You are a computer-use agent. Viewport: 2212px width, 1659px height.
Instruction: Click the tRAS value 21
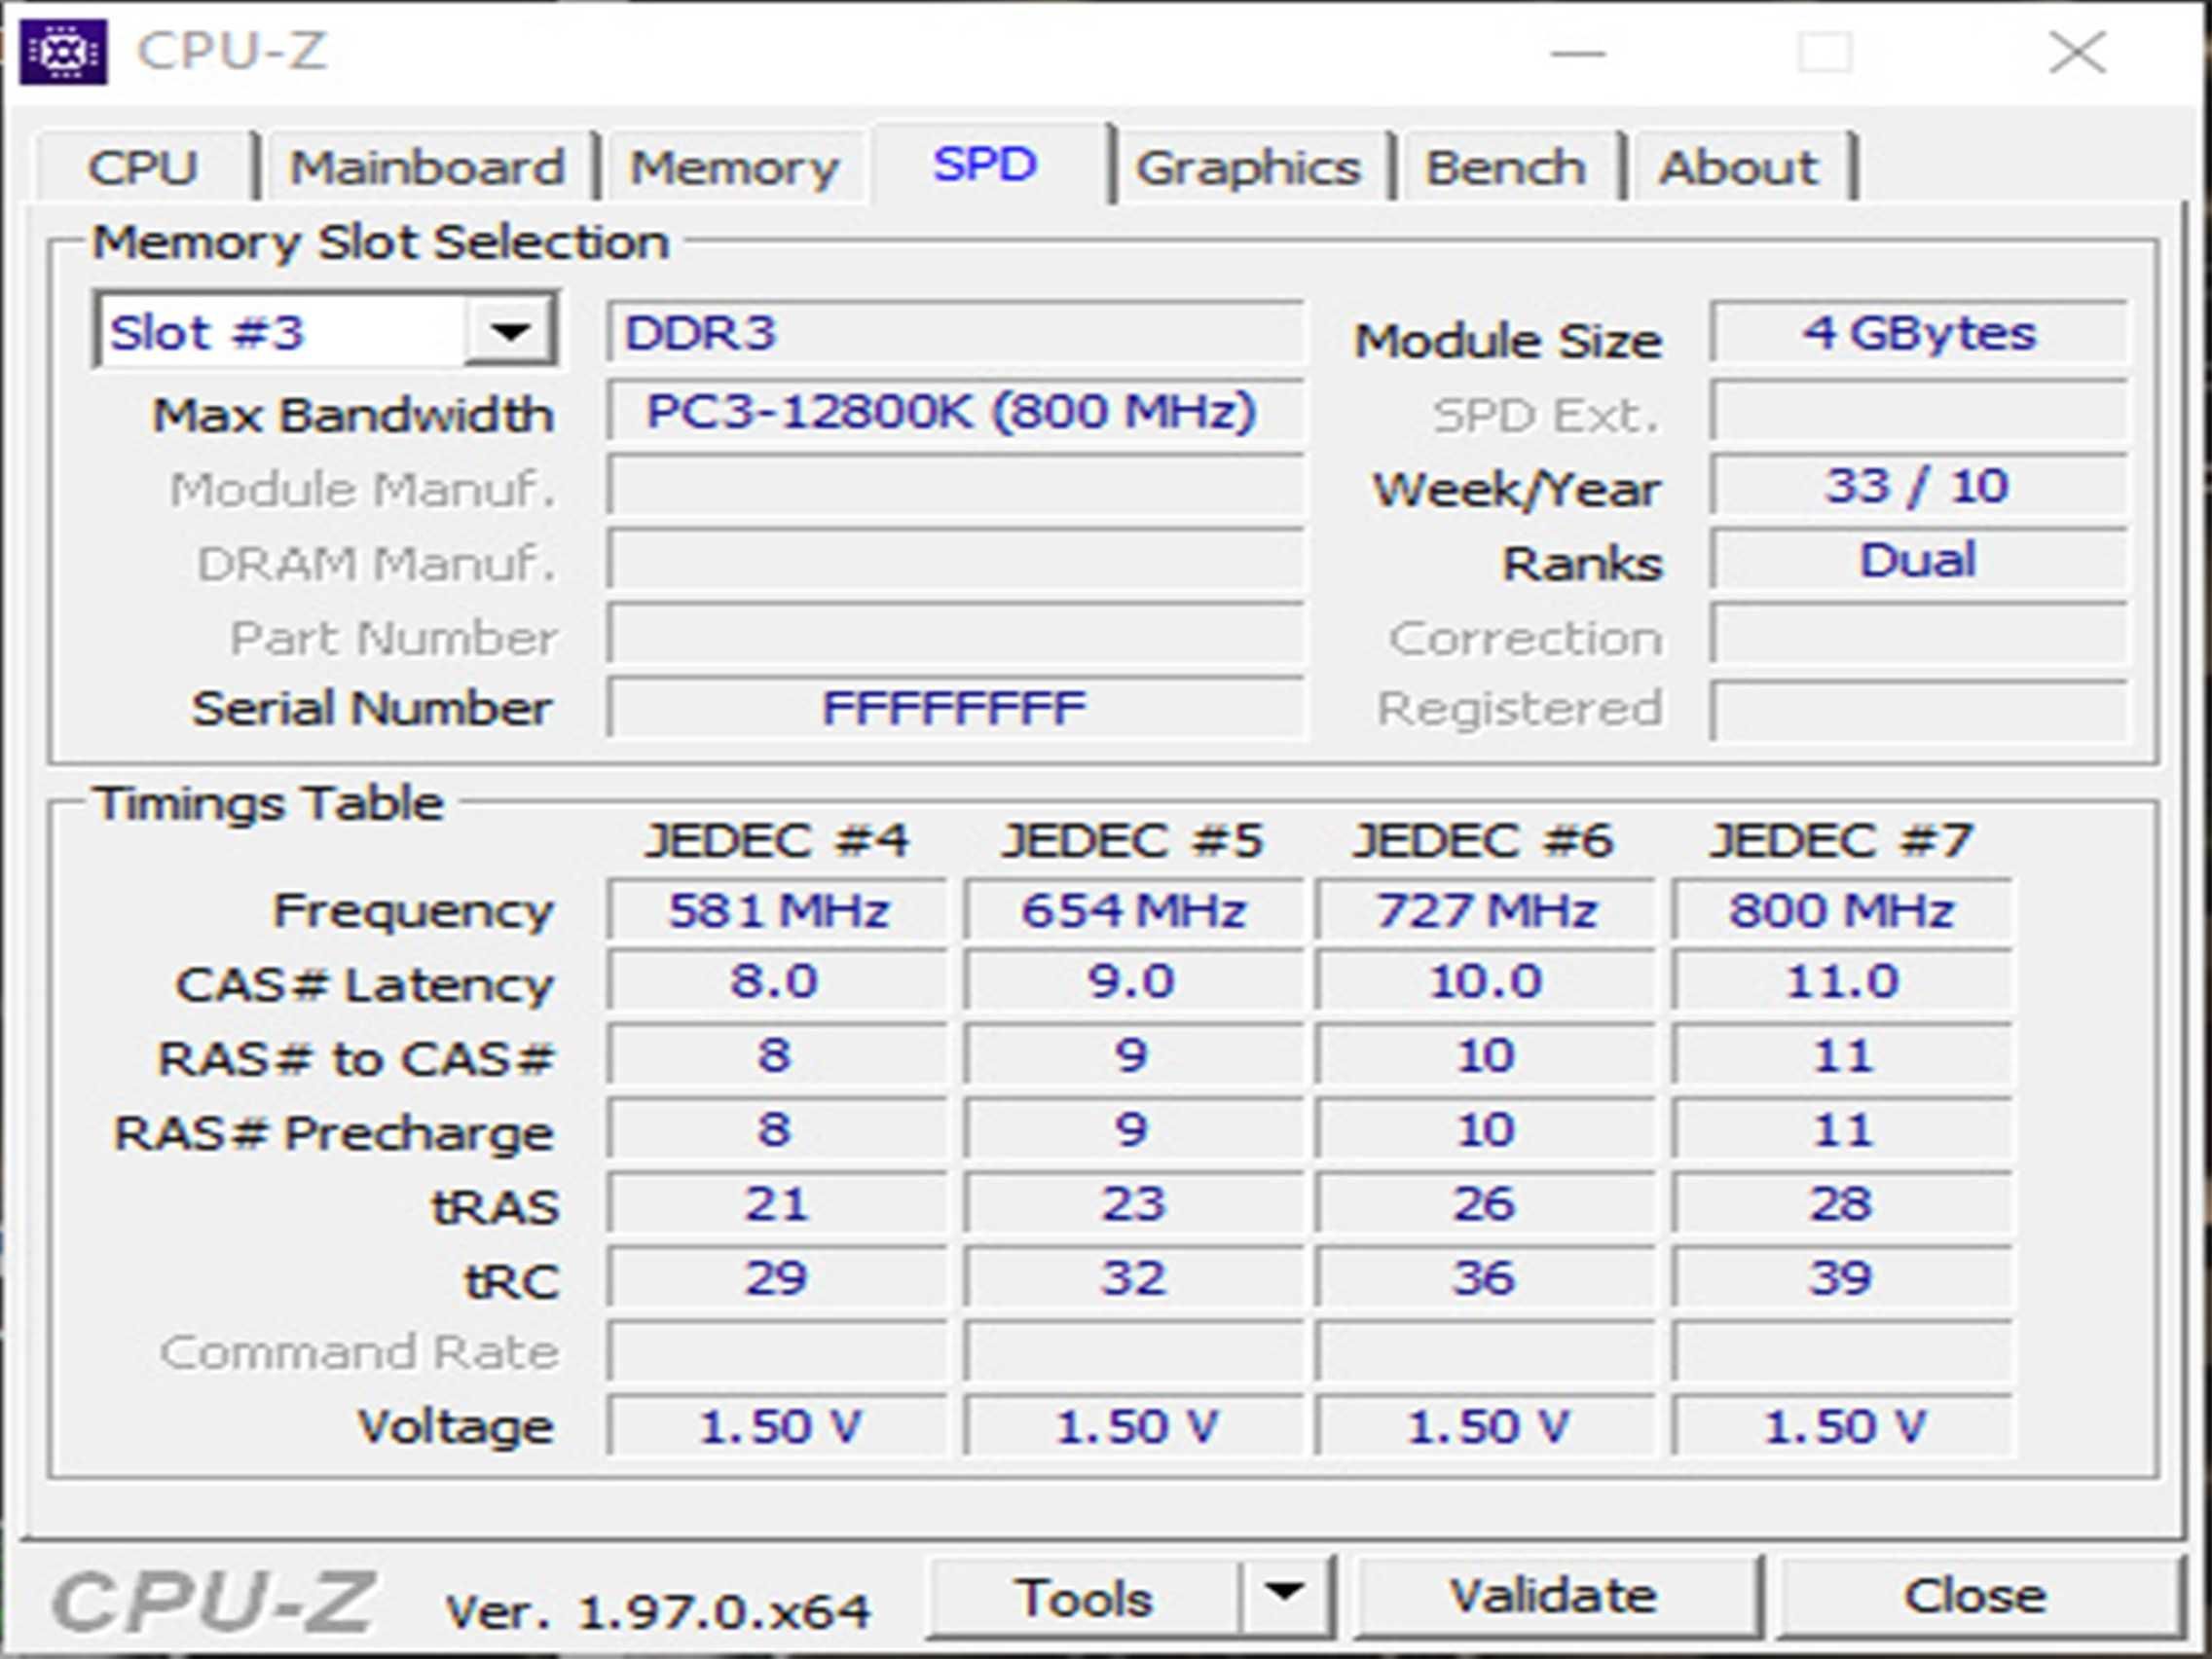pos(777,1203)
